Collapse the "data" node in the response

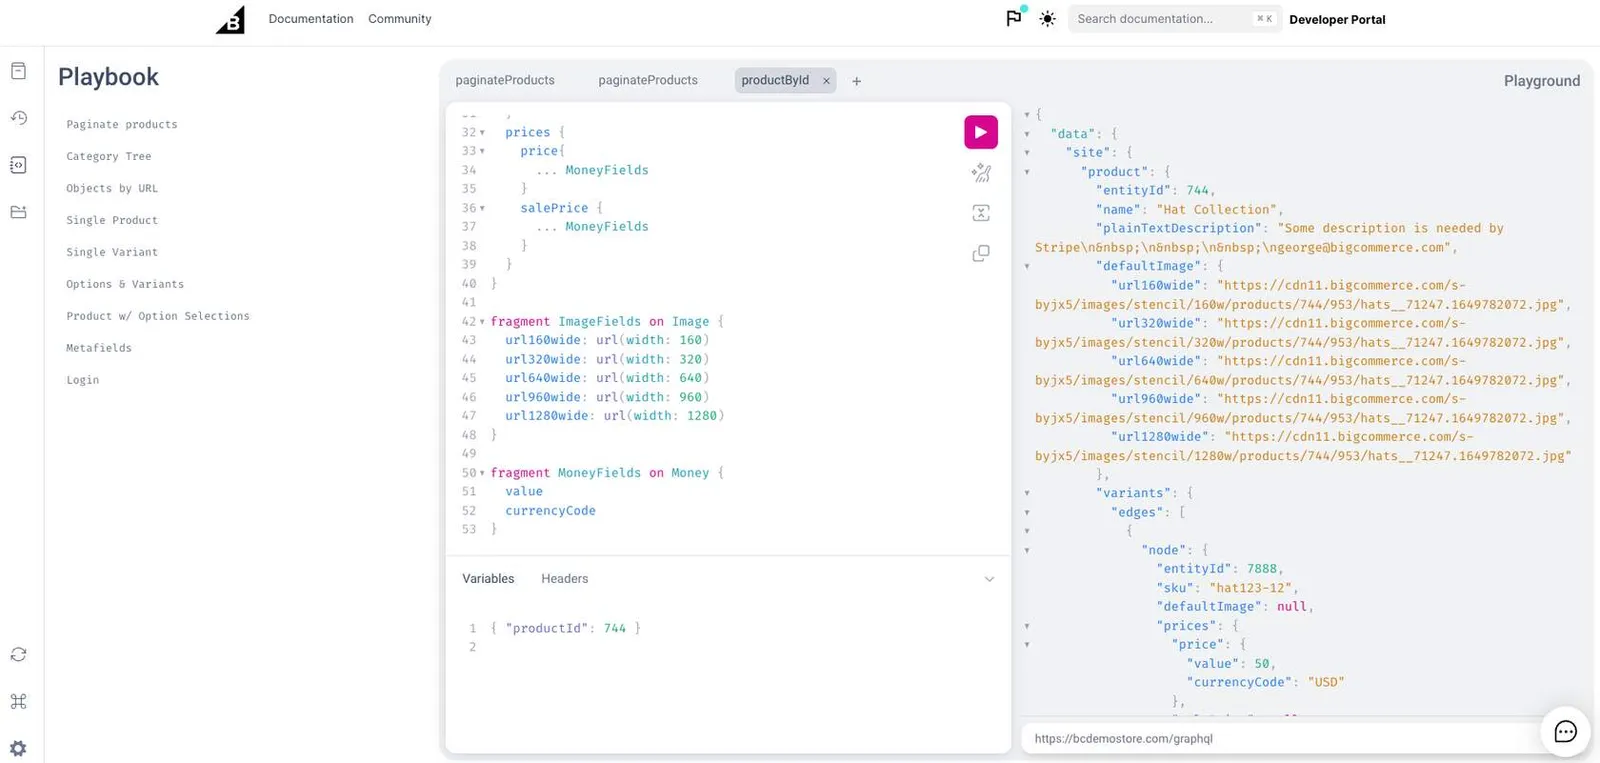click(1027, 134)
